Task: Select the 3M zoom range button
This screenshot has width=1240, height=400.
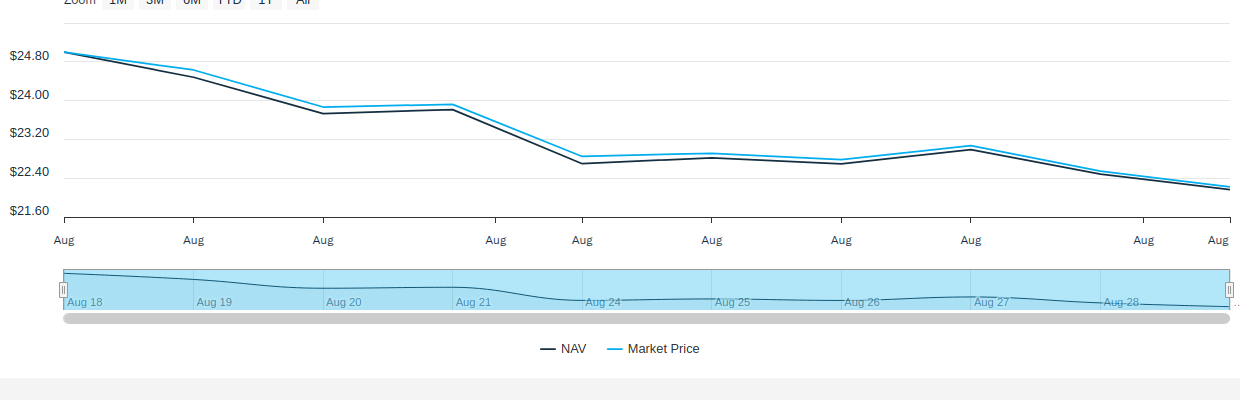Action: 155,3
